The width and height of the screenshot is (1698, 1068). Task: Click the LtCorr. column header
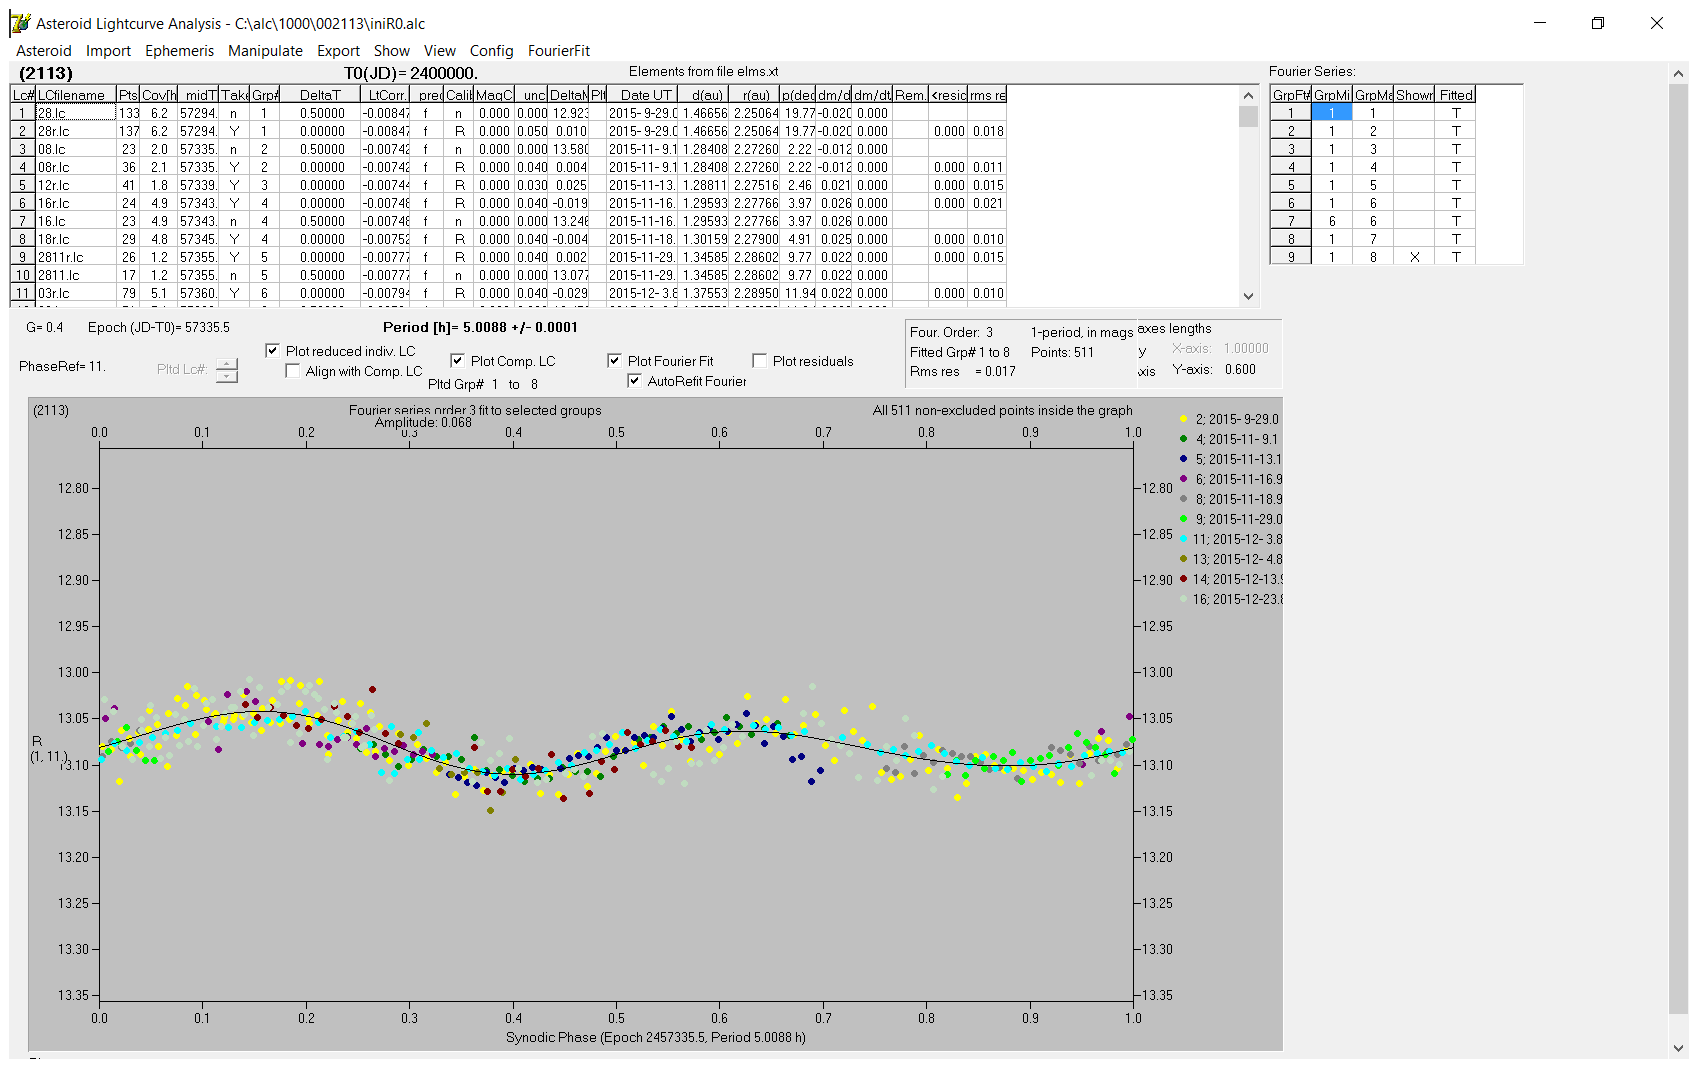tap(385, 95)
